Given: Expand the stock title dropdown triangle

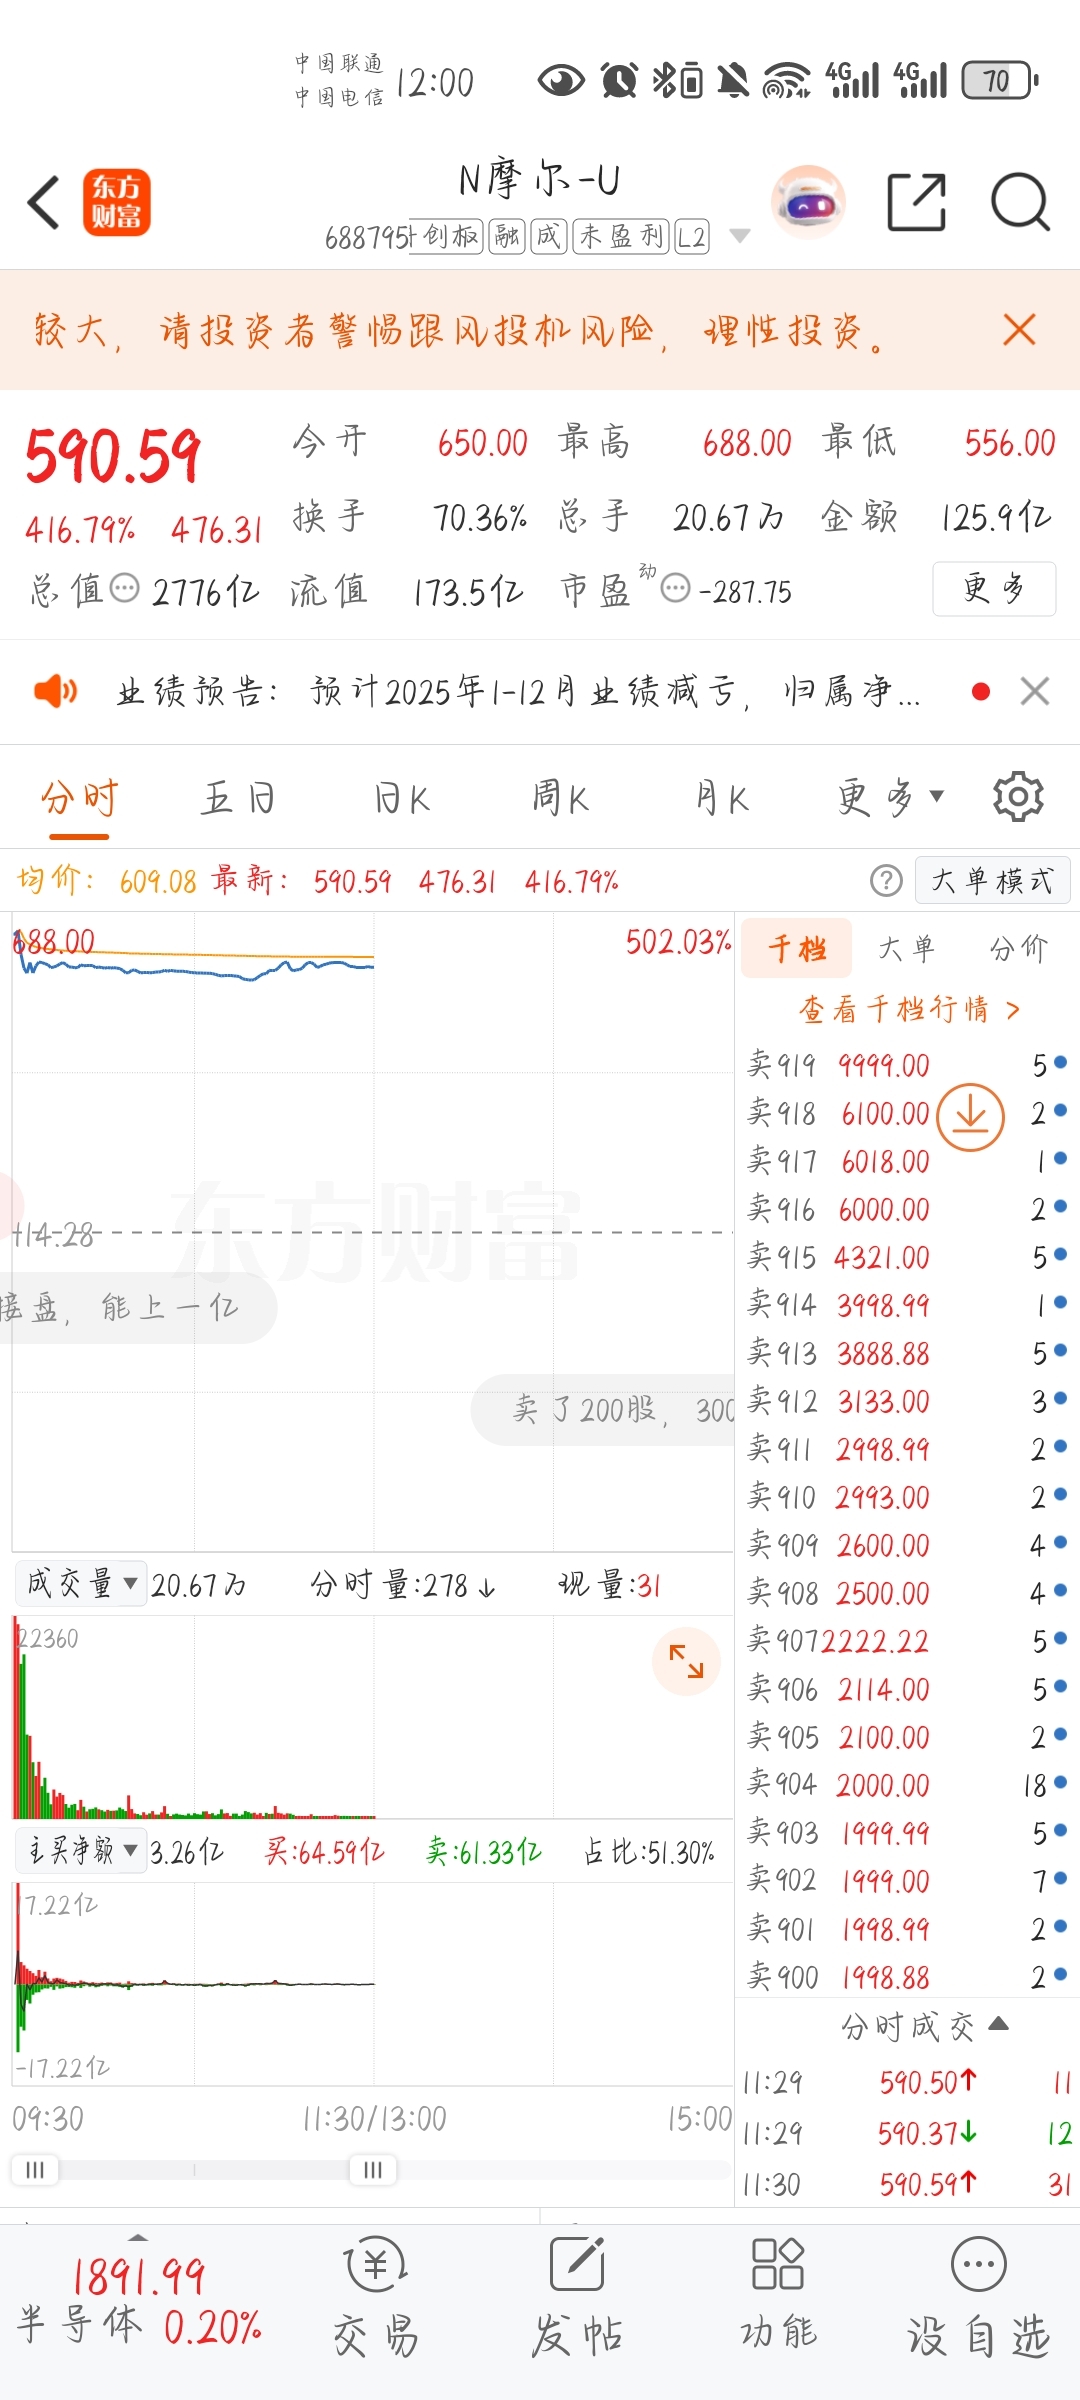Looking at the screenshot, I should click(740, 236).
